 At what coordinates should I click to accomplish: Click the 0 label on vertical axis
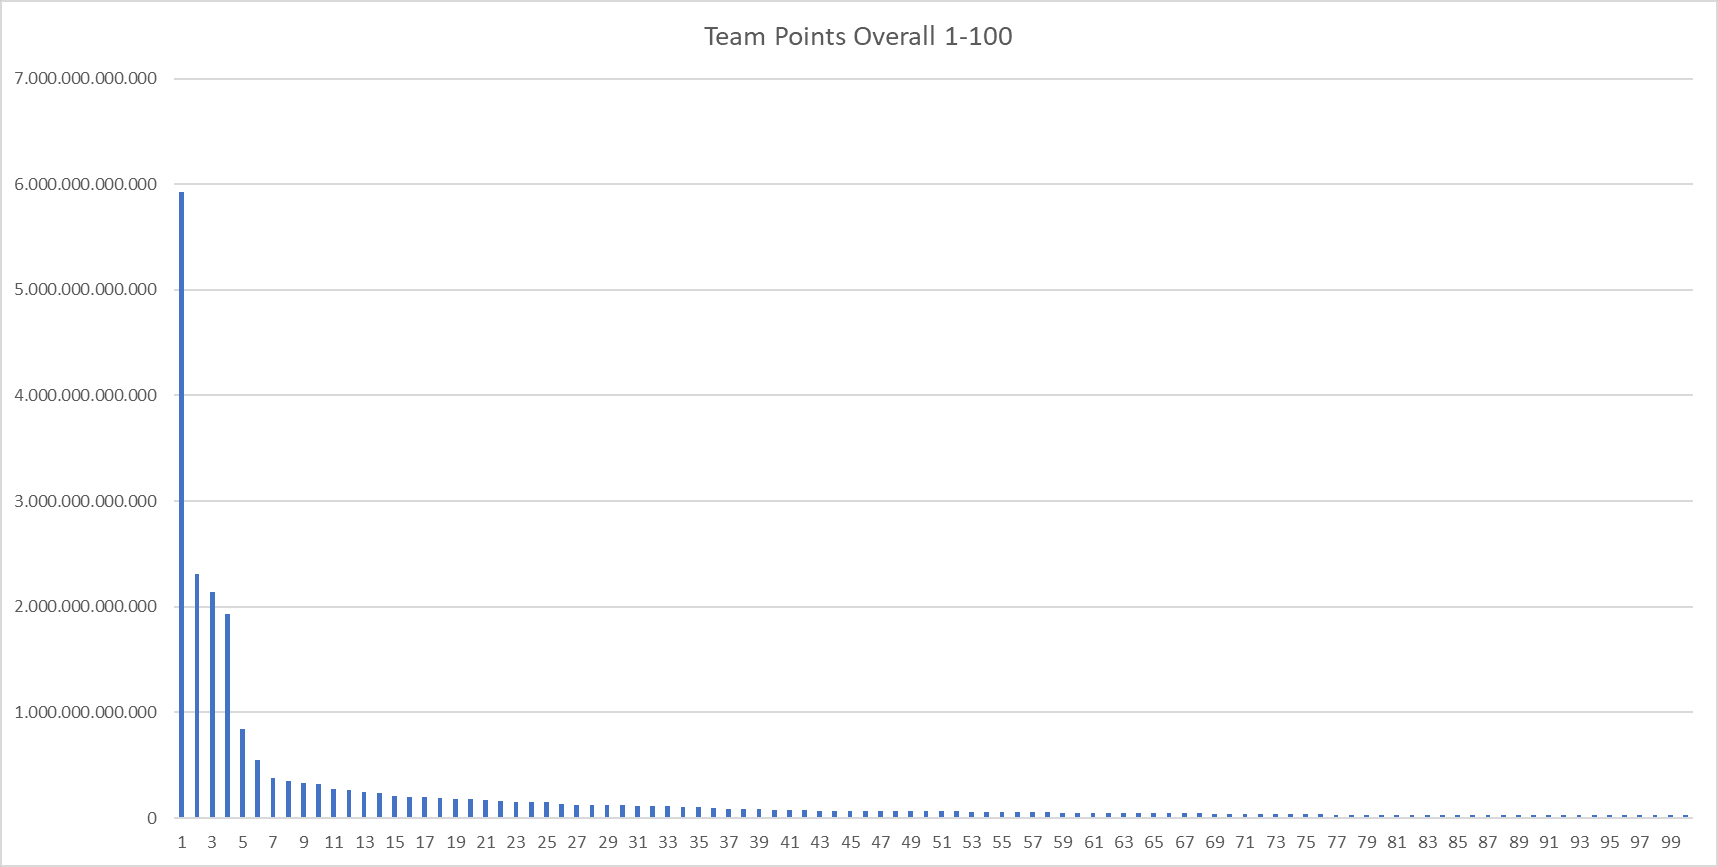coord(152,818)
